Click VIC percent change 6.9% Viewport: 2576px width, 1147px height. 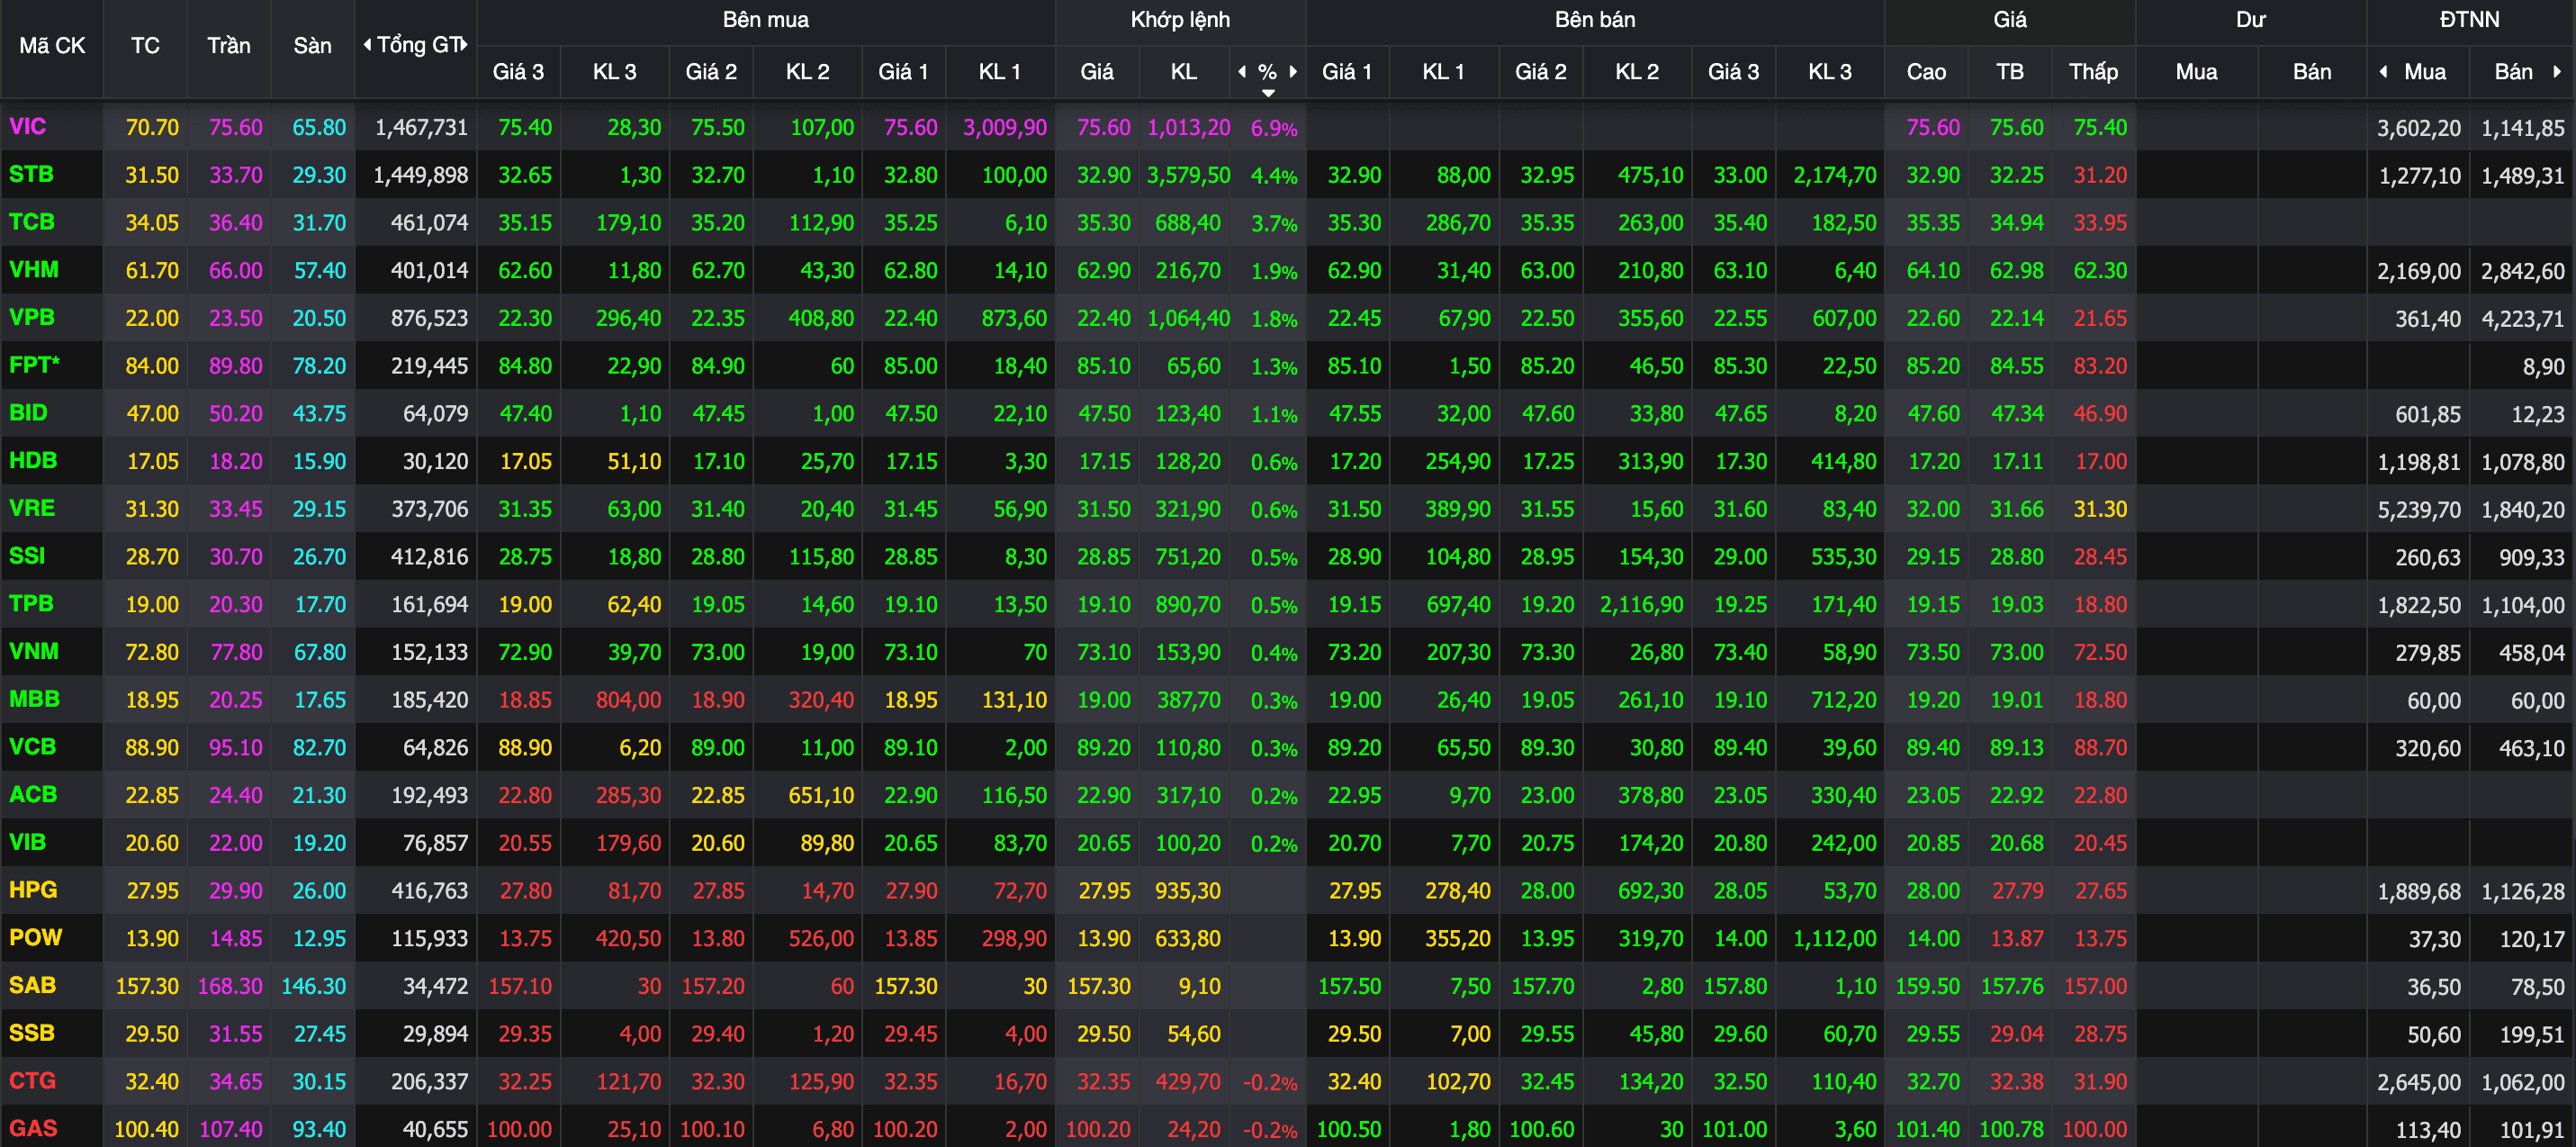(1274, 128)
